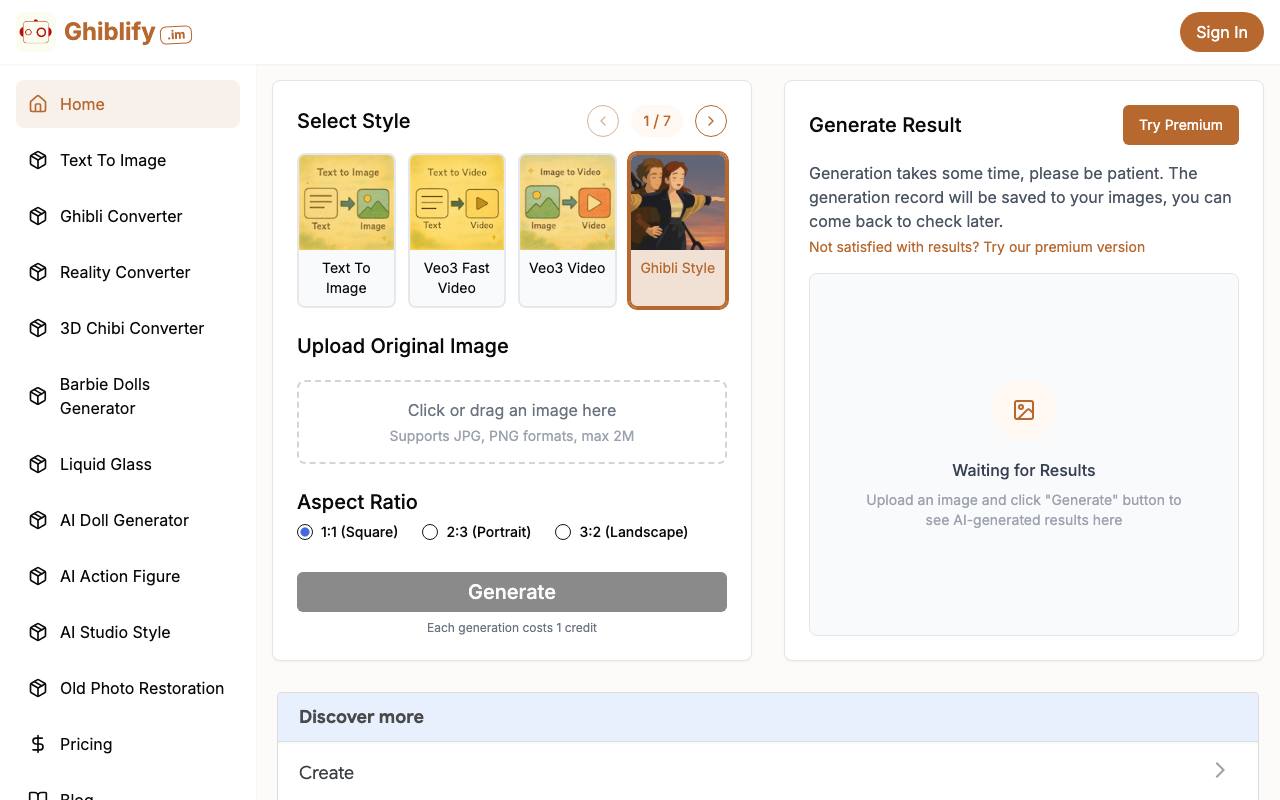This screenshot has height=800, width=1280.
Task: Click the cube icon beside Barbie Dolls Generator
Action: [x=38, y=396]
